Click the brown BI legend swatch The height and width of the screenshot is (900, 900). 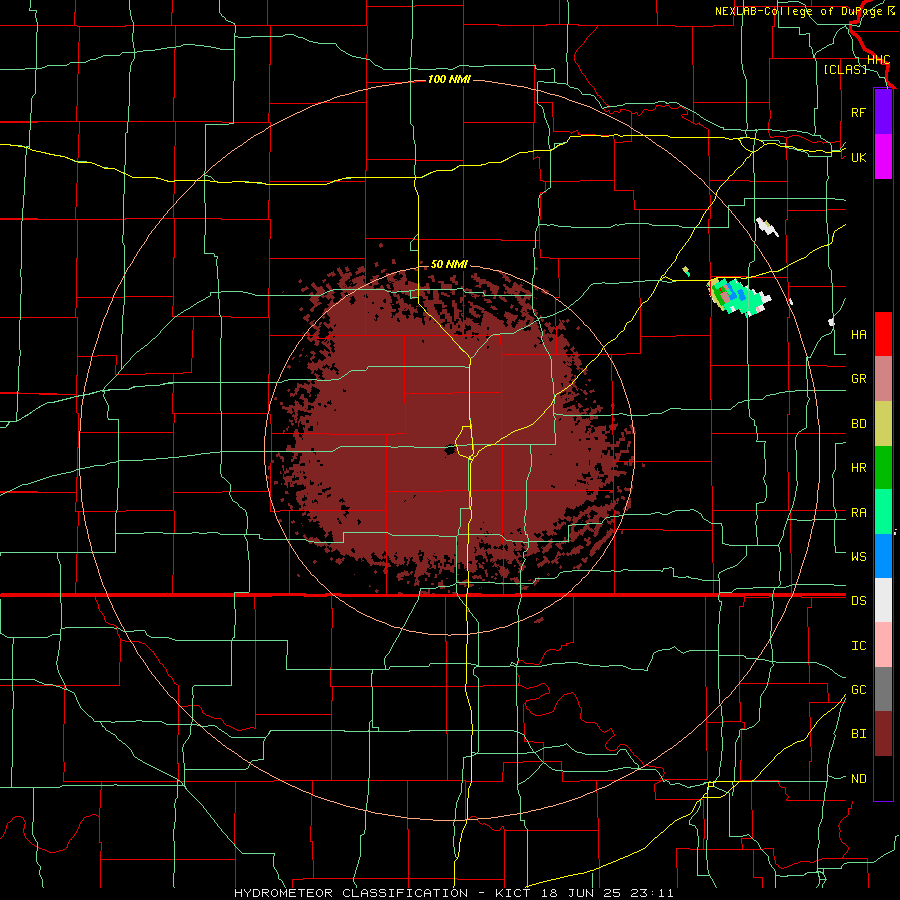click(x=883, y=734)
